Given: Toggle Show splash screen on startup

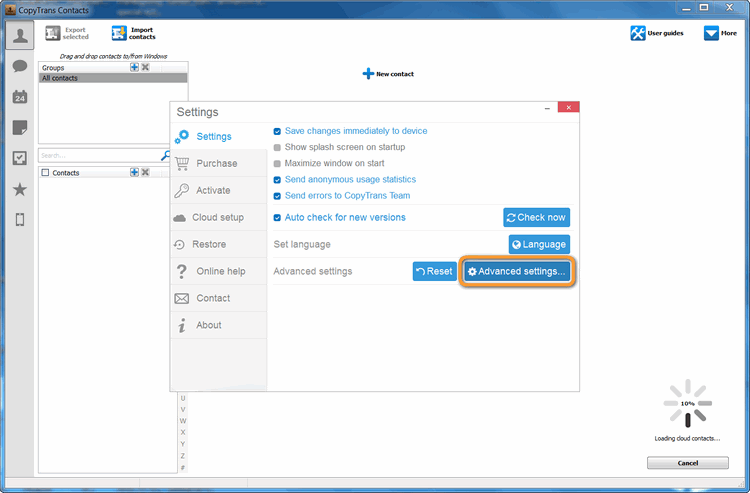Looking at the screenshot, I should coord(277,147).
